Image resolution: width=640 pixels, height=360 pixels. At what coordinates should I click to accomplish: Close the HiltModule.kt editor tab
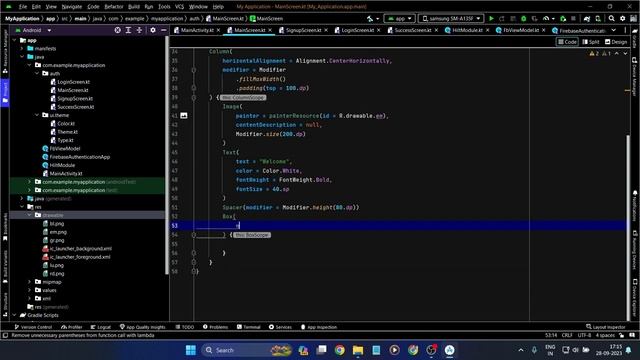tap(487, 30)
